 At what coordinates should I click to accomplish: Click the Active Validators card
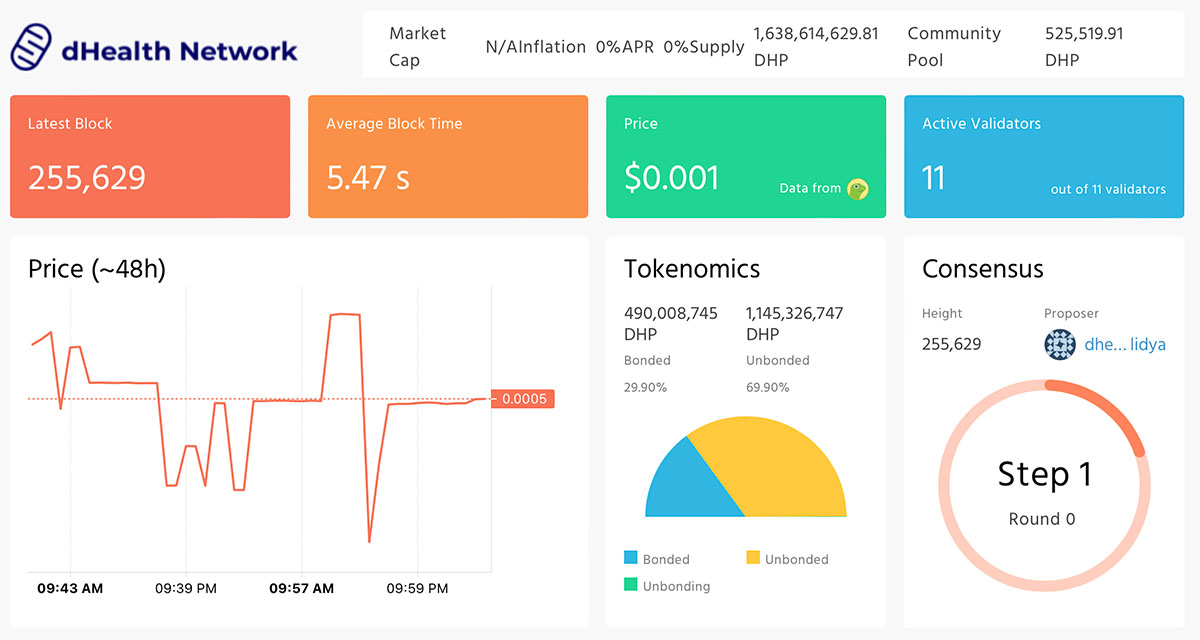1044,157
